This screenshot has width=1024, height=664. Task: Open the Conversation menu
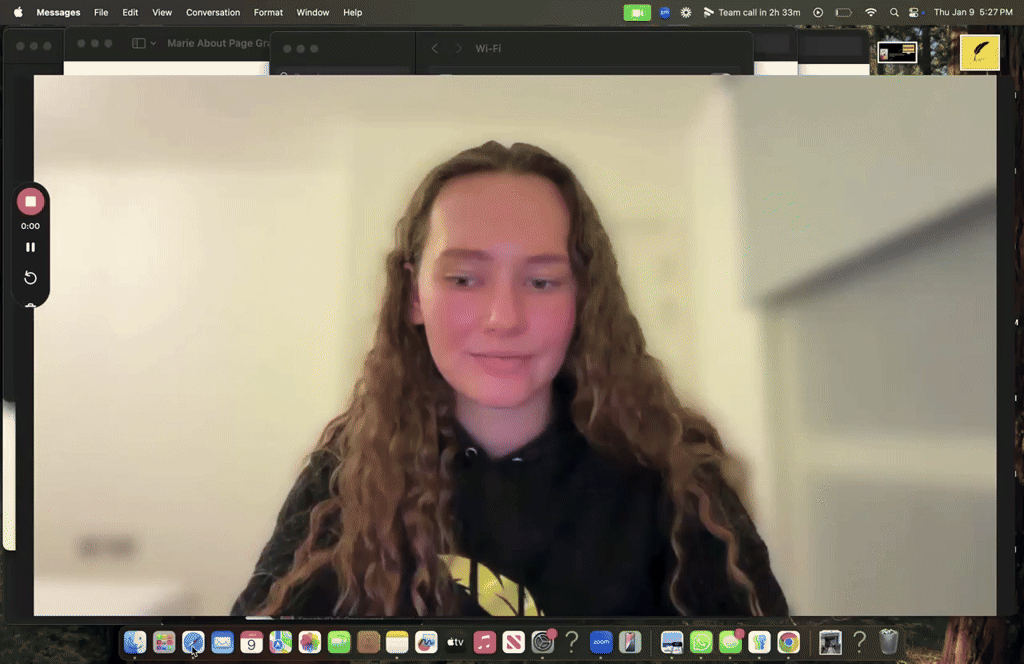click(x=213, y=12)
